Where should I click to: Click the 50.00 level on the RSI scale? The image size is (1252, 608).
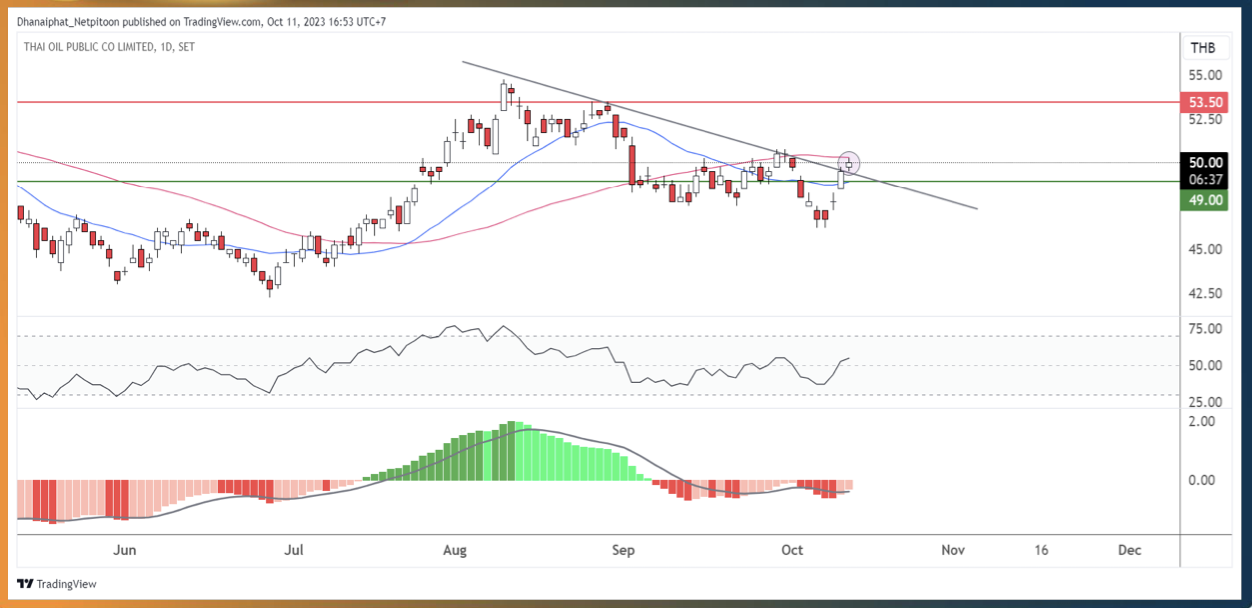(1205, 366)
